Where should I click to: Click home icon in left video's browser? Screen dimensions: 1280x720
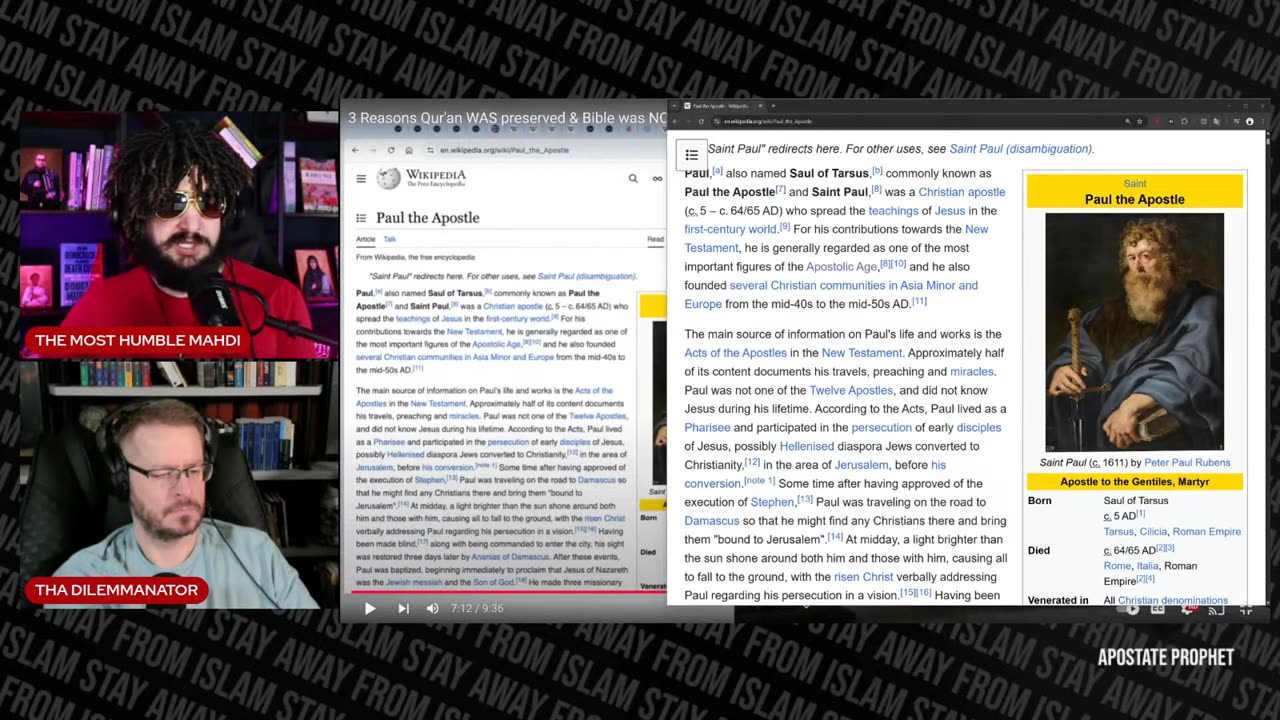[409, 150]
